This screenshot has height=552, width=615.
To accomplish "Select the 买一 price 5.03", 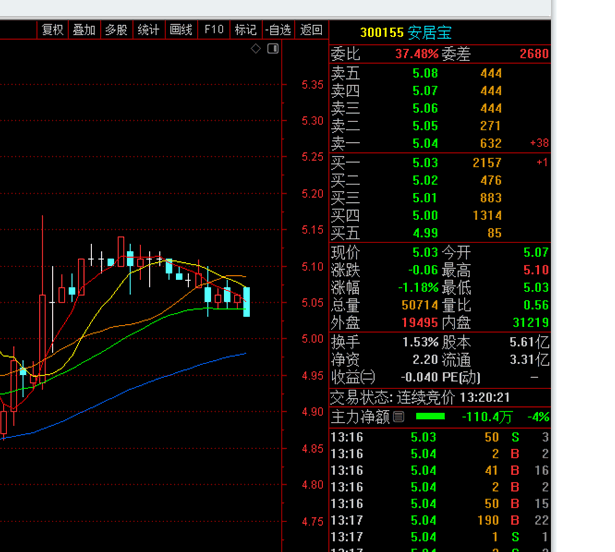I will (x=425, y=163).
